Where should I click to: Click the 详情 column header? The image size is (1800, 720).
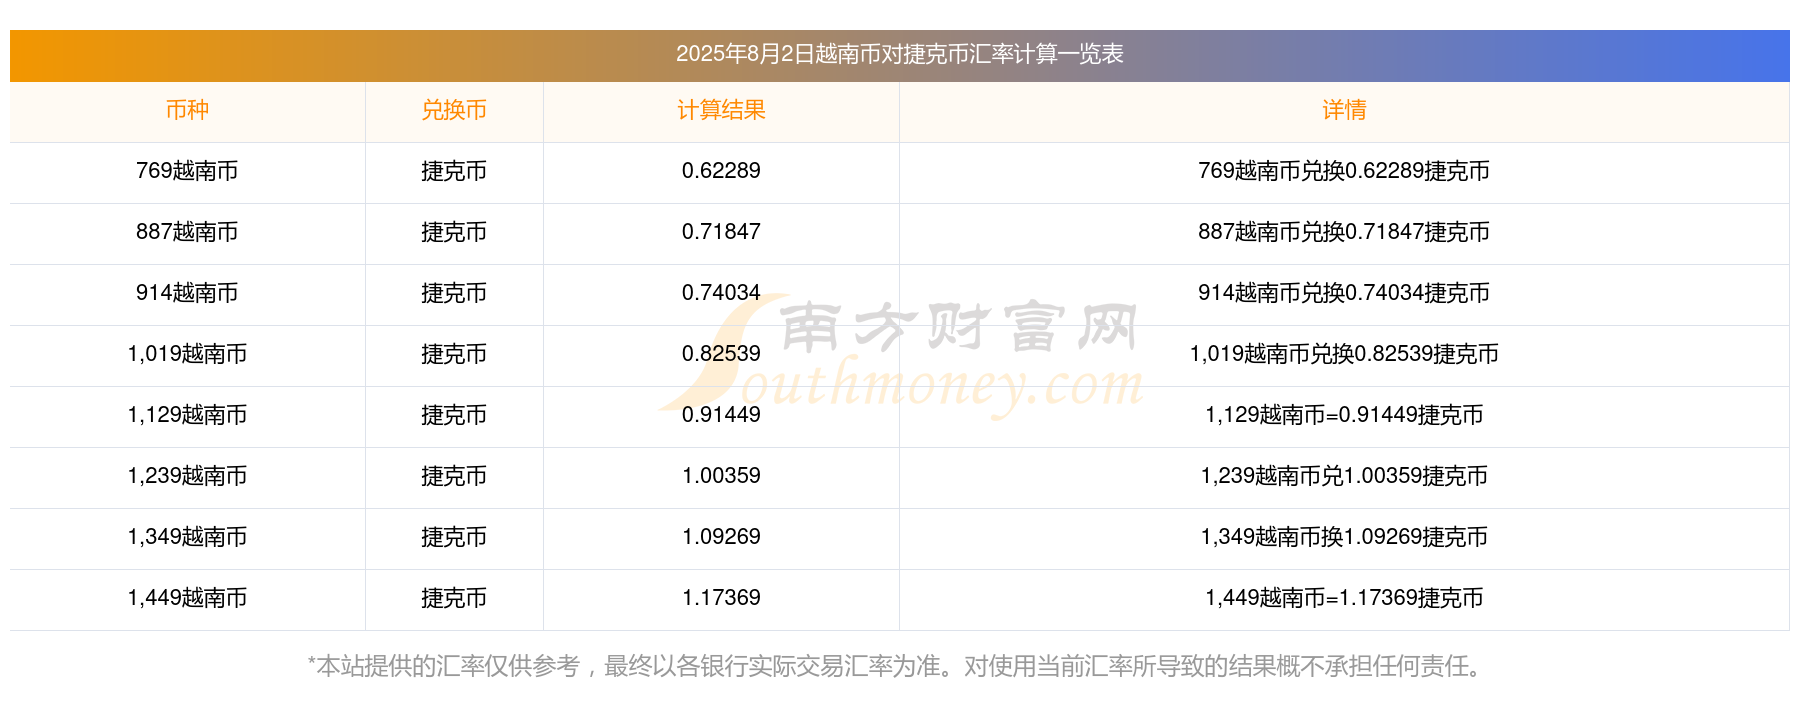point(1344,110)
